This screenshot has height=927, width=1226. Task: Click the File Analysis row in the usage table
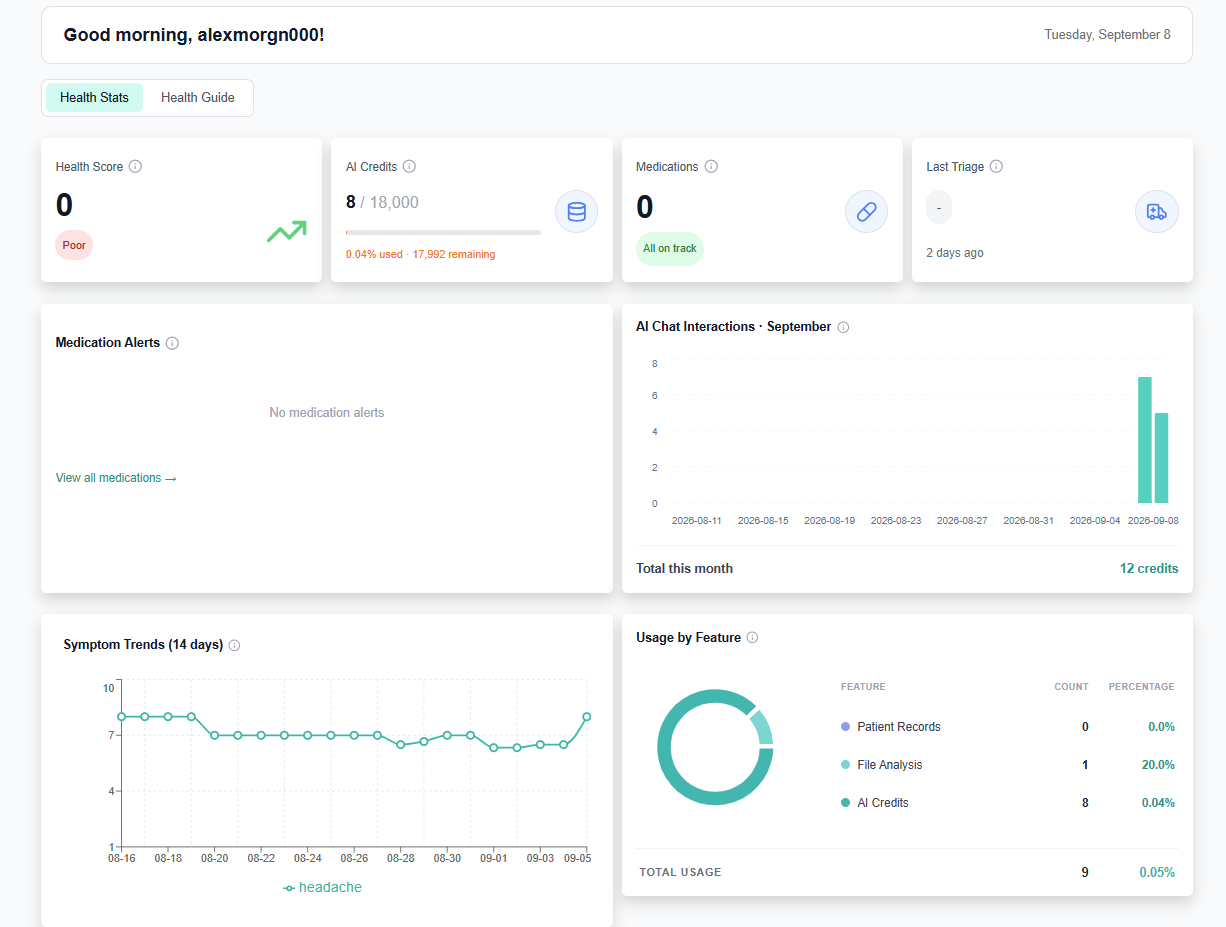click(x=1008, y=765)
